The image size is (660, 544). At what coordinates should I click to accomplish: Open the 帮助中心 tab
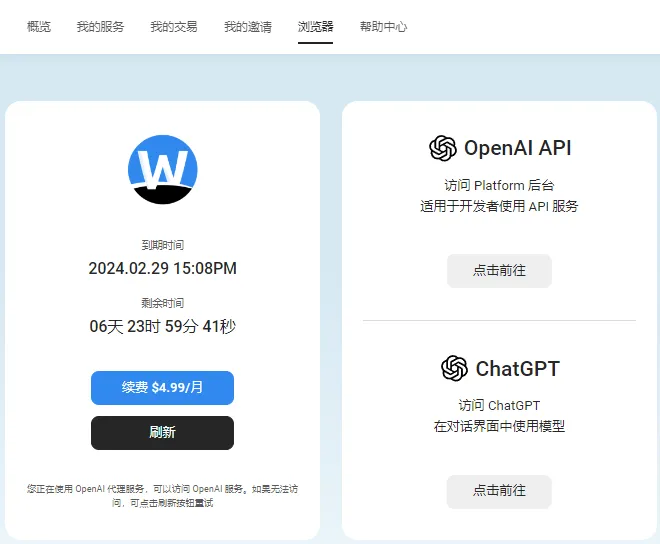383,27
